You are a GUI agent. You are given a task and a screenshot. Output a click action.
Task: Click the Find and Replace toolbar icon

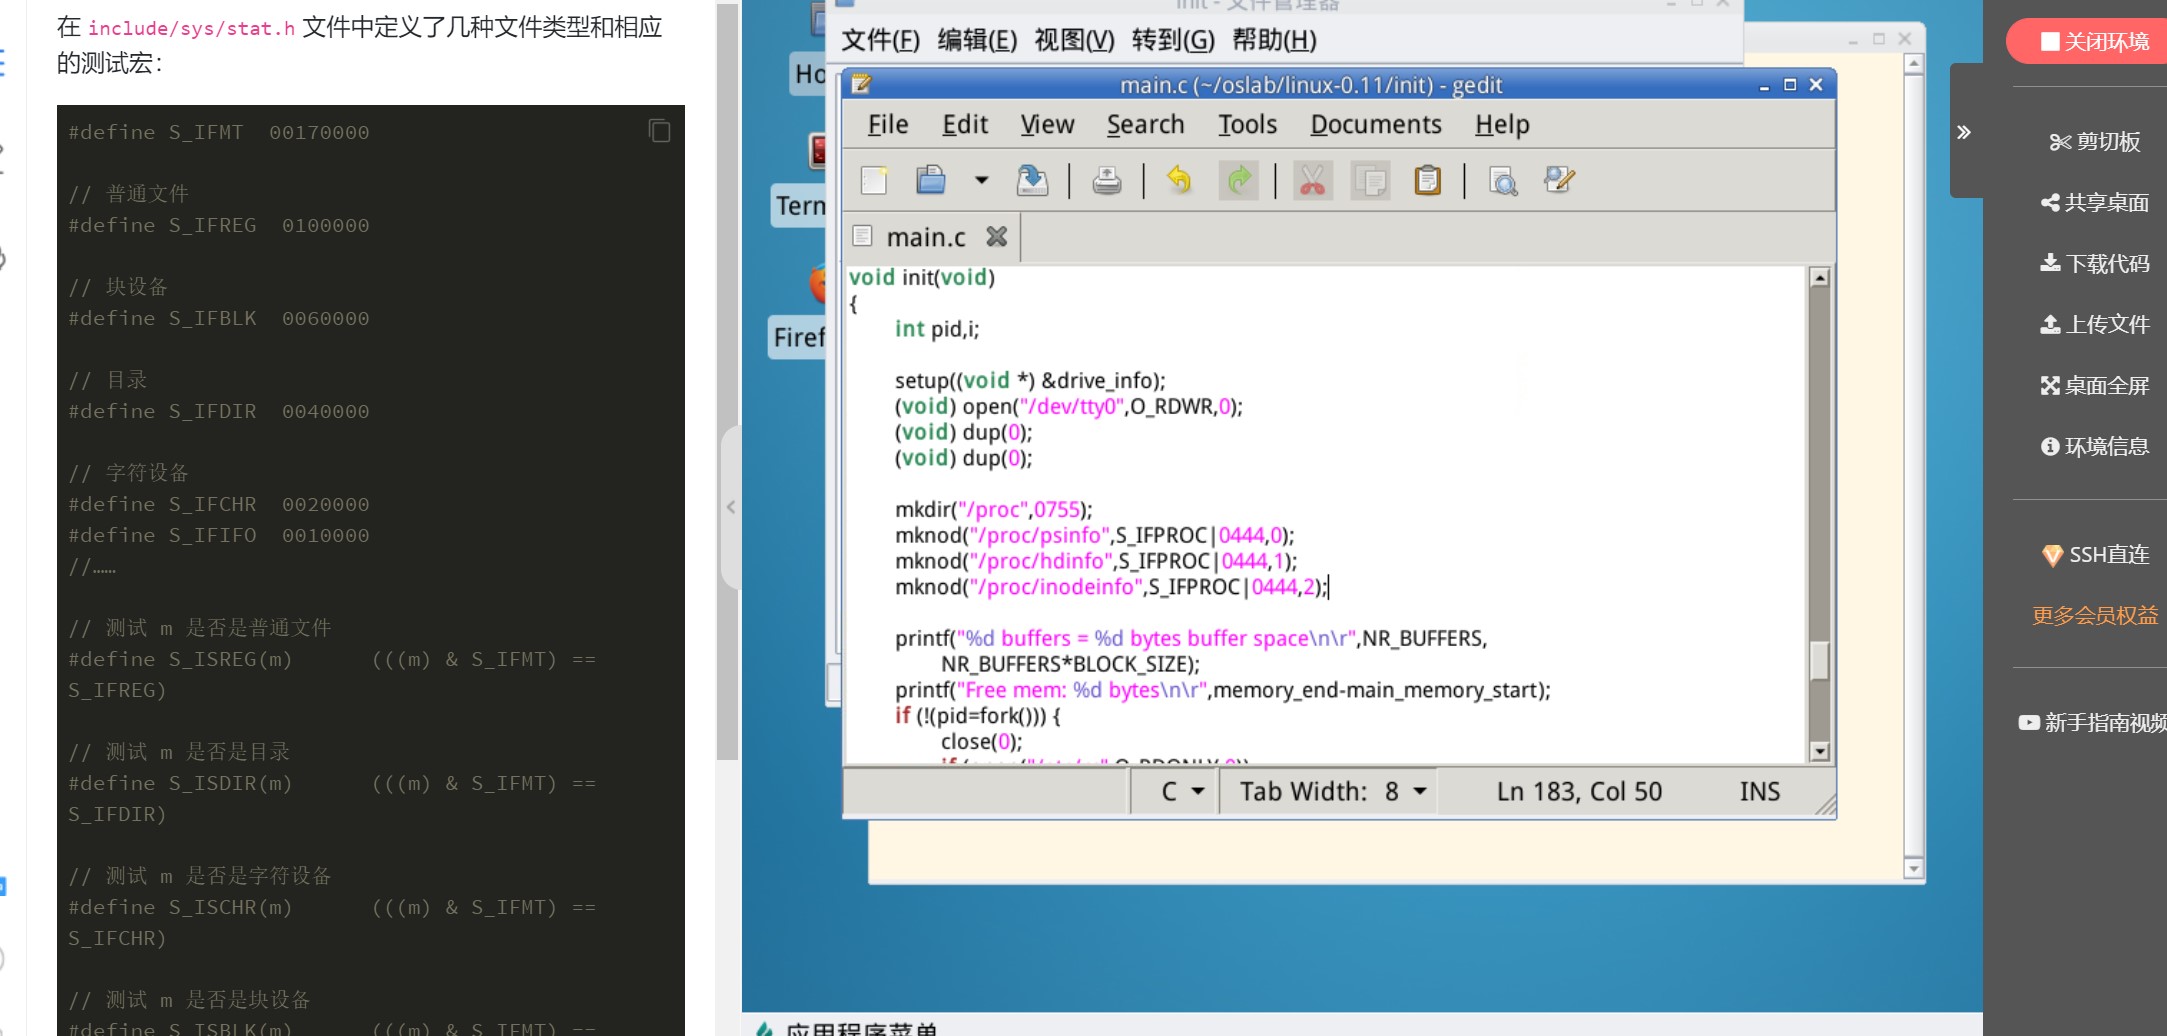(x=1559, y=181)
